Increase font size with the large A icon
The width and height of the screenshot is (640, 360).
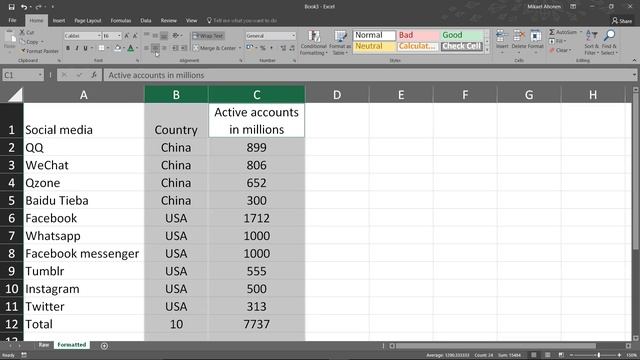pos(127,36)
